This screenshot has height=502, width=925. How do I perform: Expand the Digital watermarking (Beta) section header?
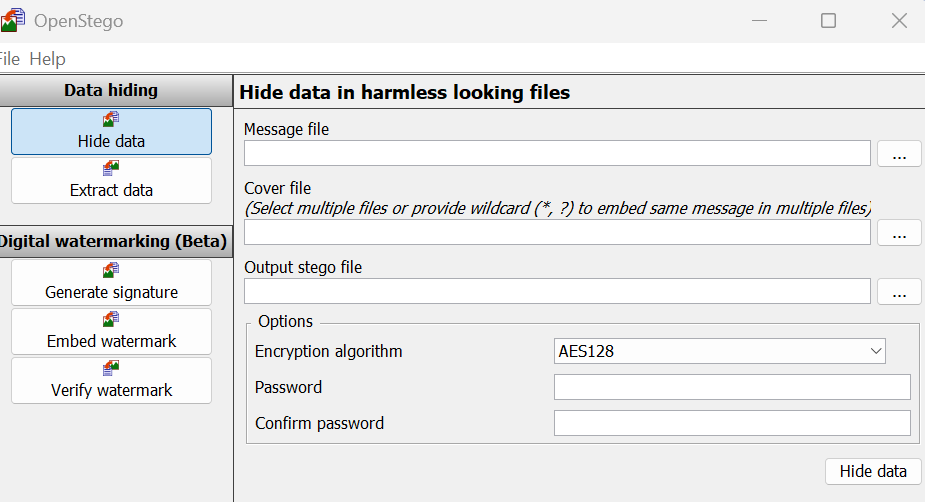click(114, 241)
